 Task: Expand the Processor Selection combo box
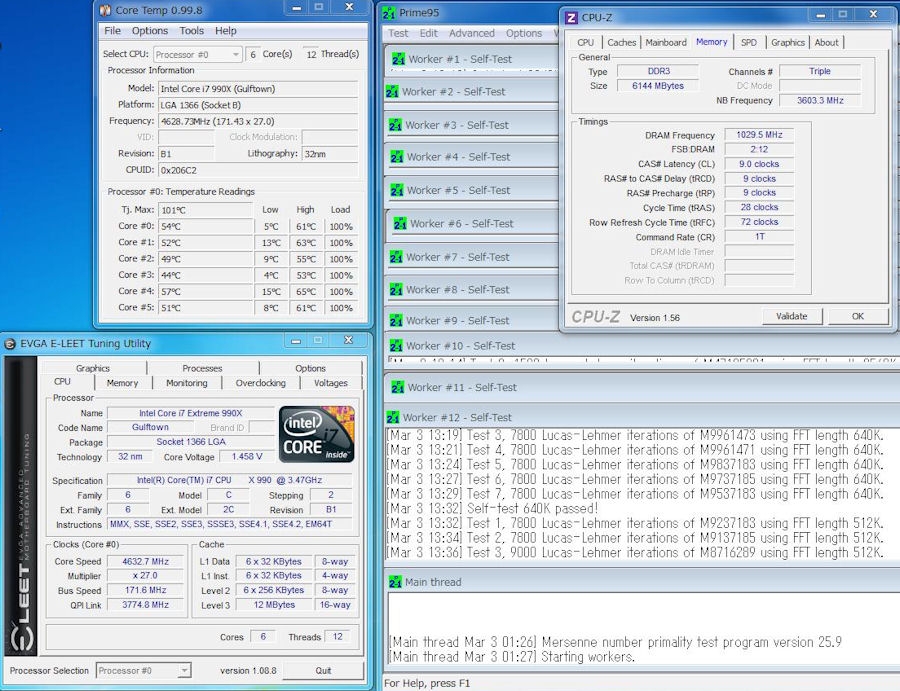pos(144,670)
